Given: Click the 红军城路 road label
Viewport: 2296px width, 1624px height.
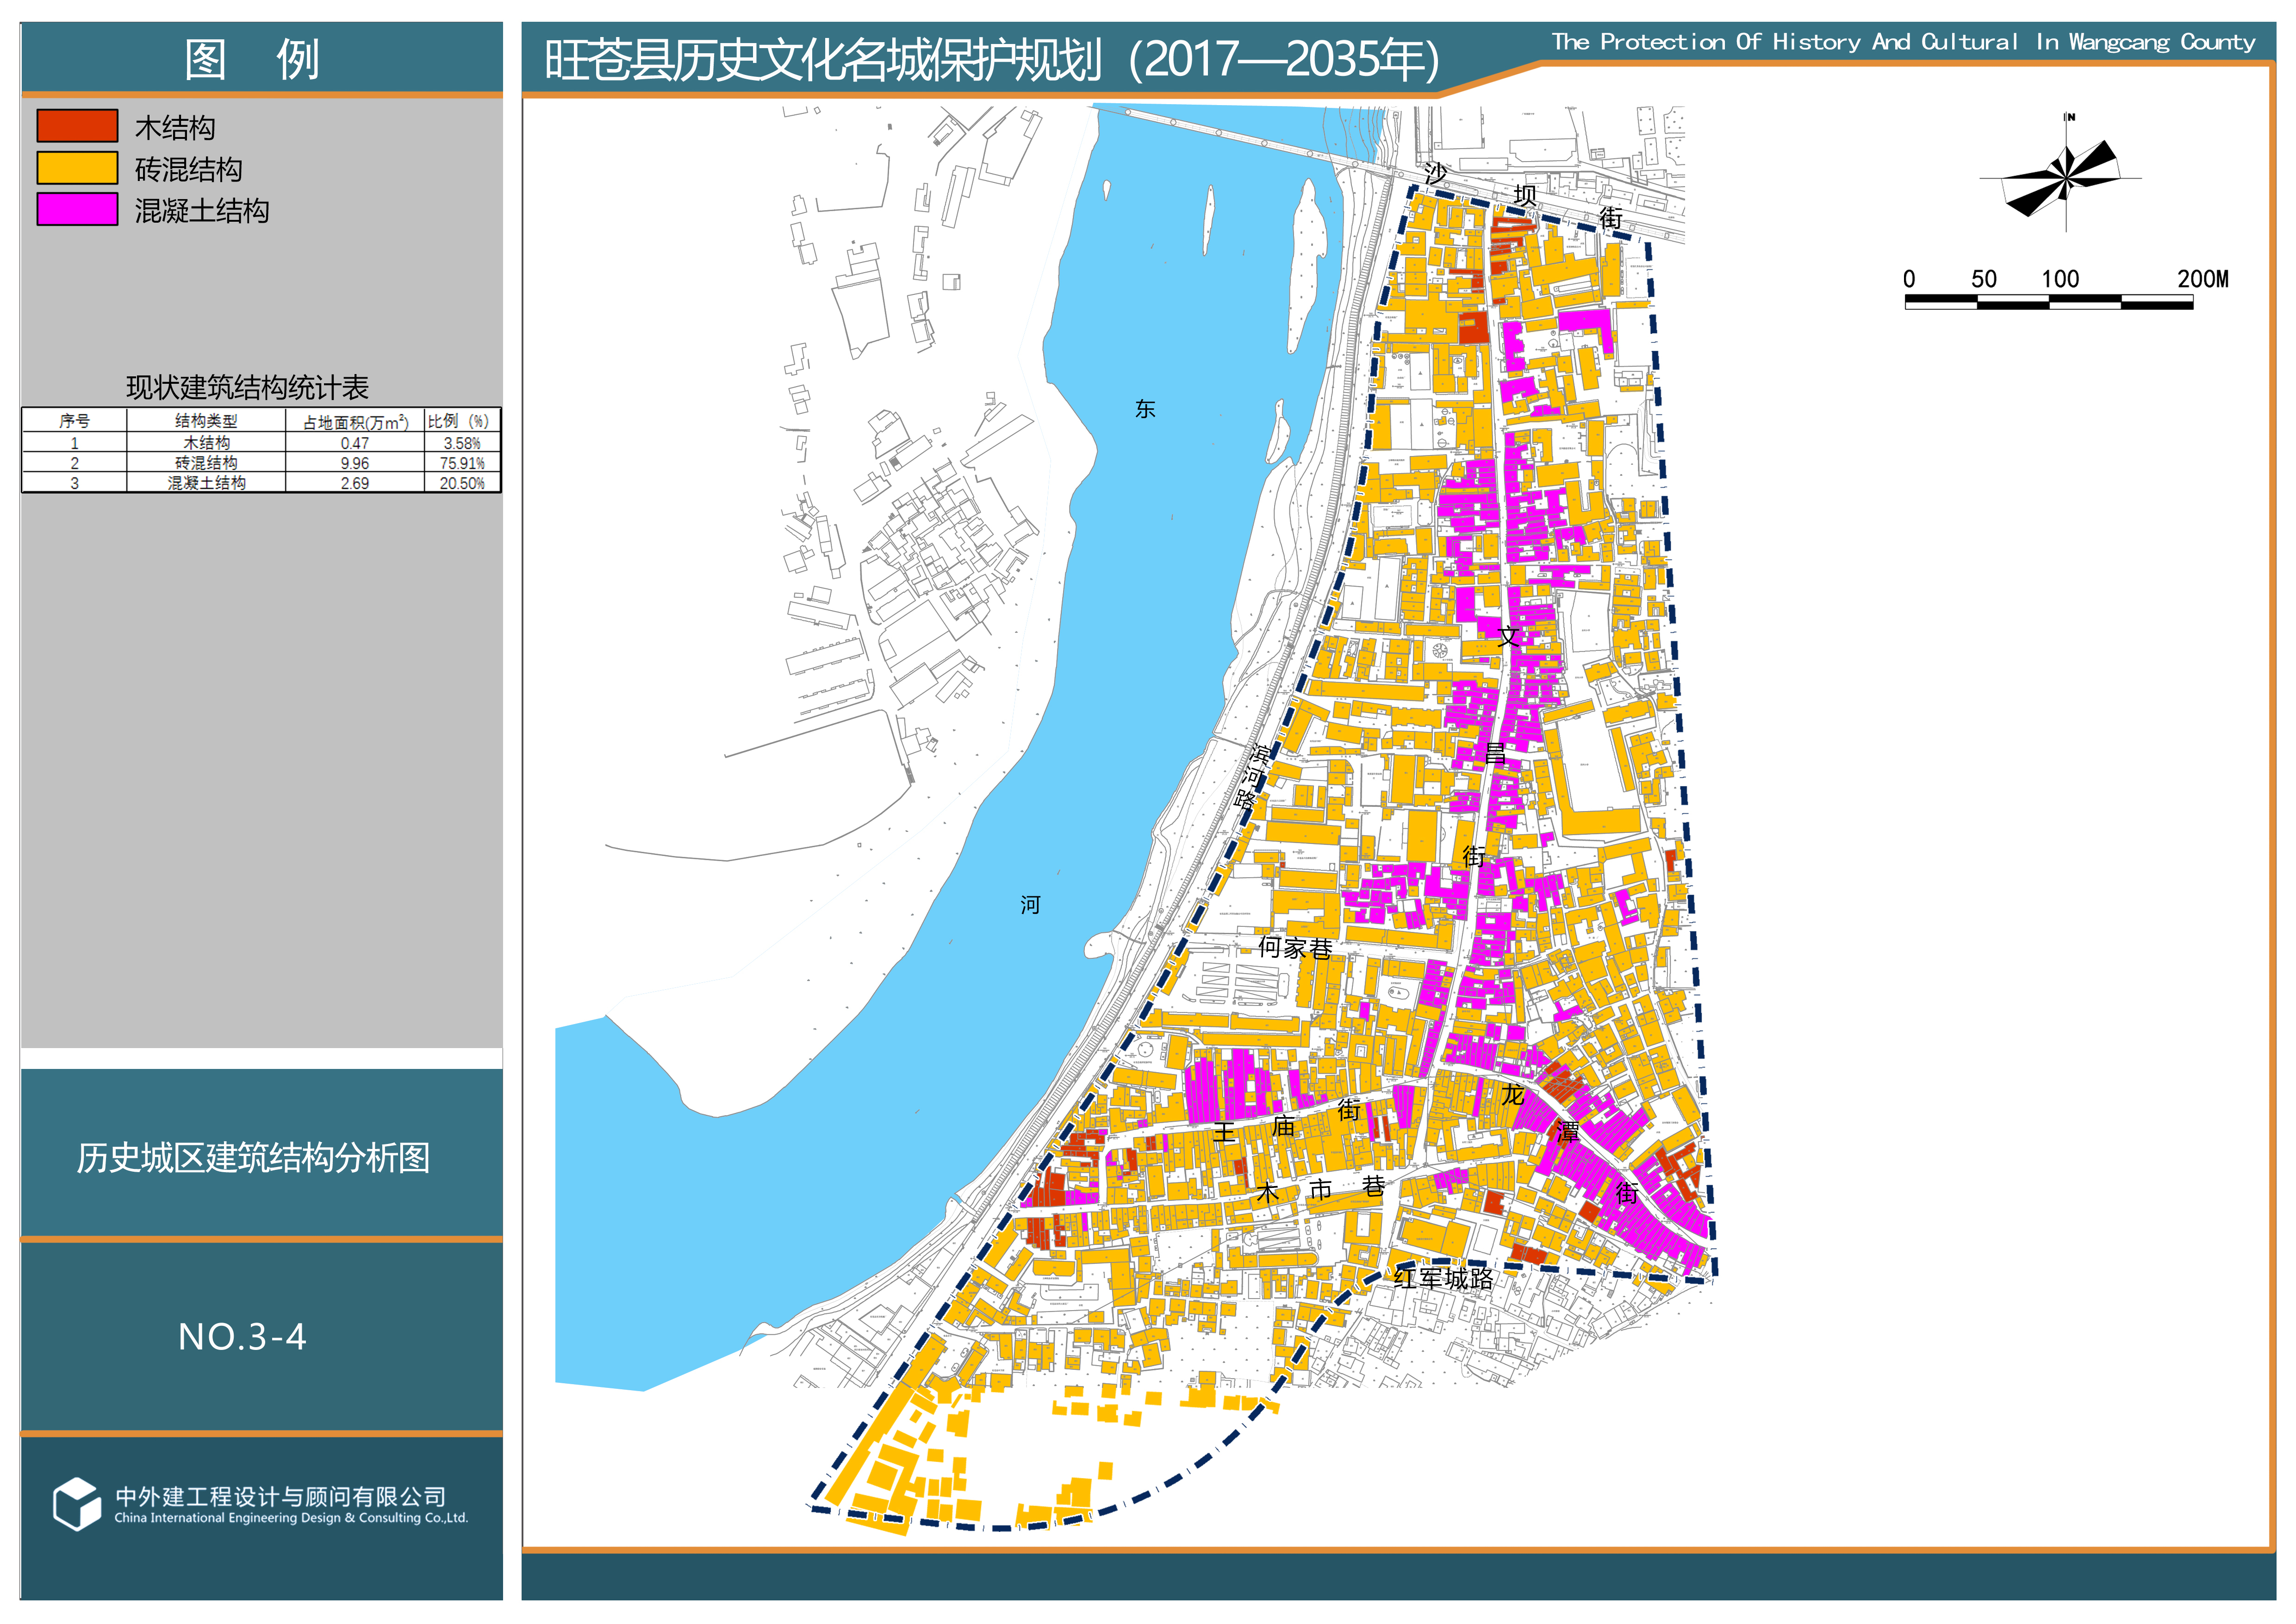Looking at the screenshot, I should point(1443,1278).
